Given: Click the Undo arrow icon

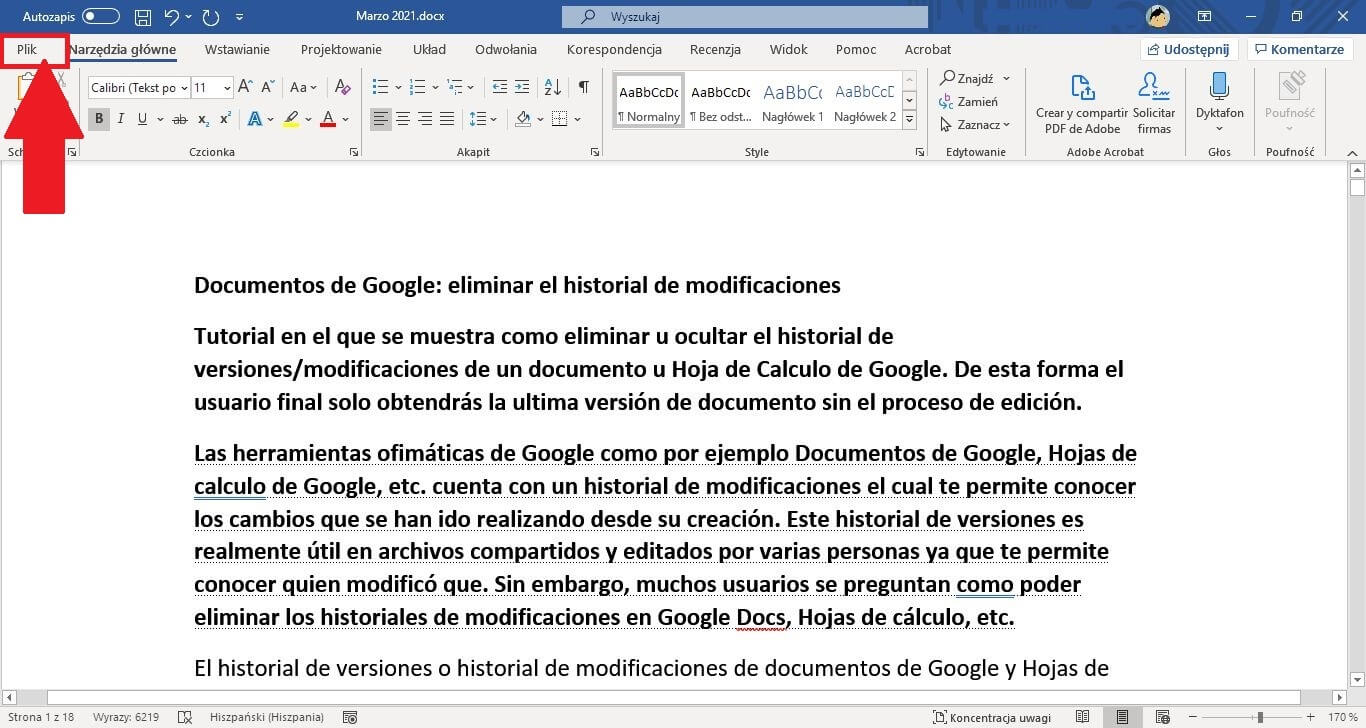Looking at the screenshot, I should point(171,17).
